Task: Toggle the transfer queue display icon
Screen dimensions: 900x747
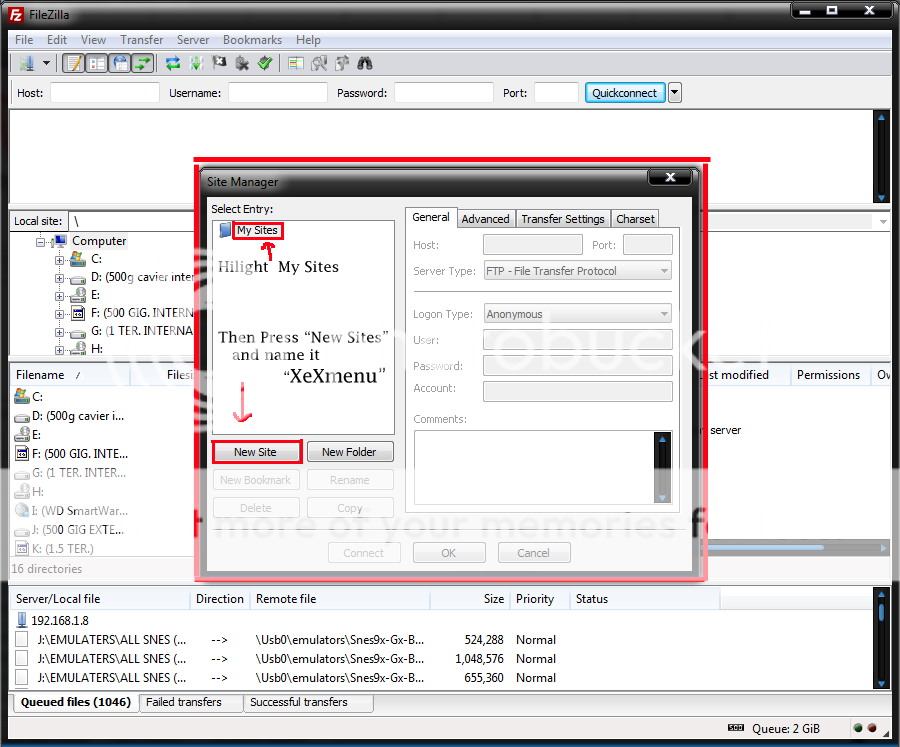Action: [x=142, y=63]
